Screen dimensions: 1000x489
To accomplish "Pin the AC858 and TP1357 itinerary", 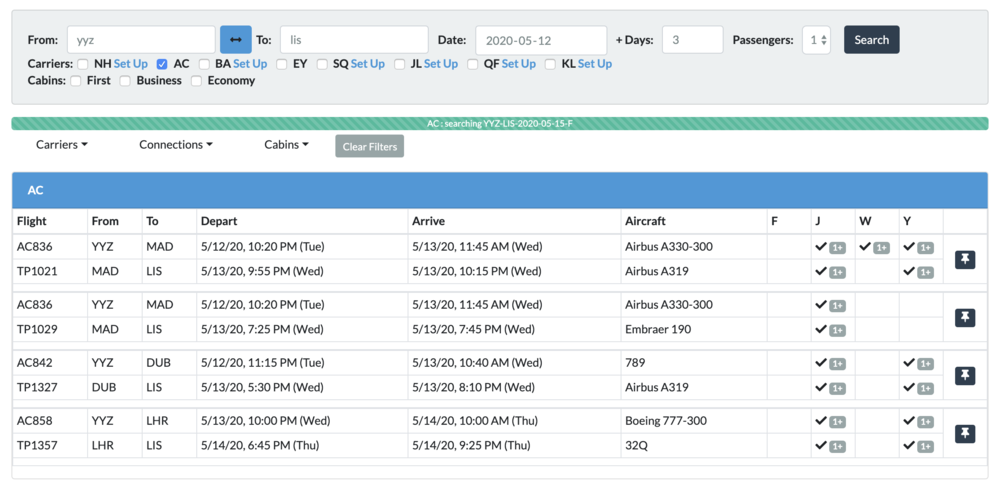I will tap(964, 433).
